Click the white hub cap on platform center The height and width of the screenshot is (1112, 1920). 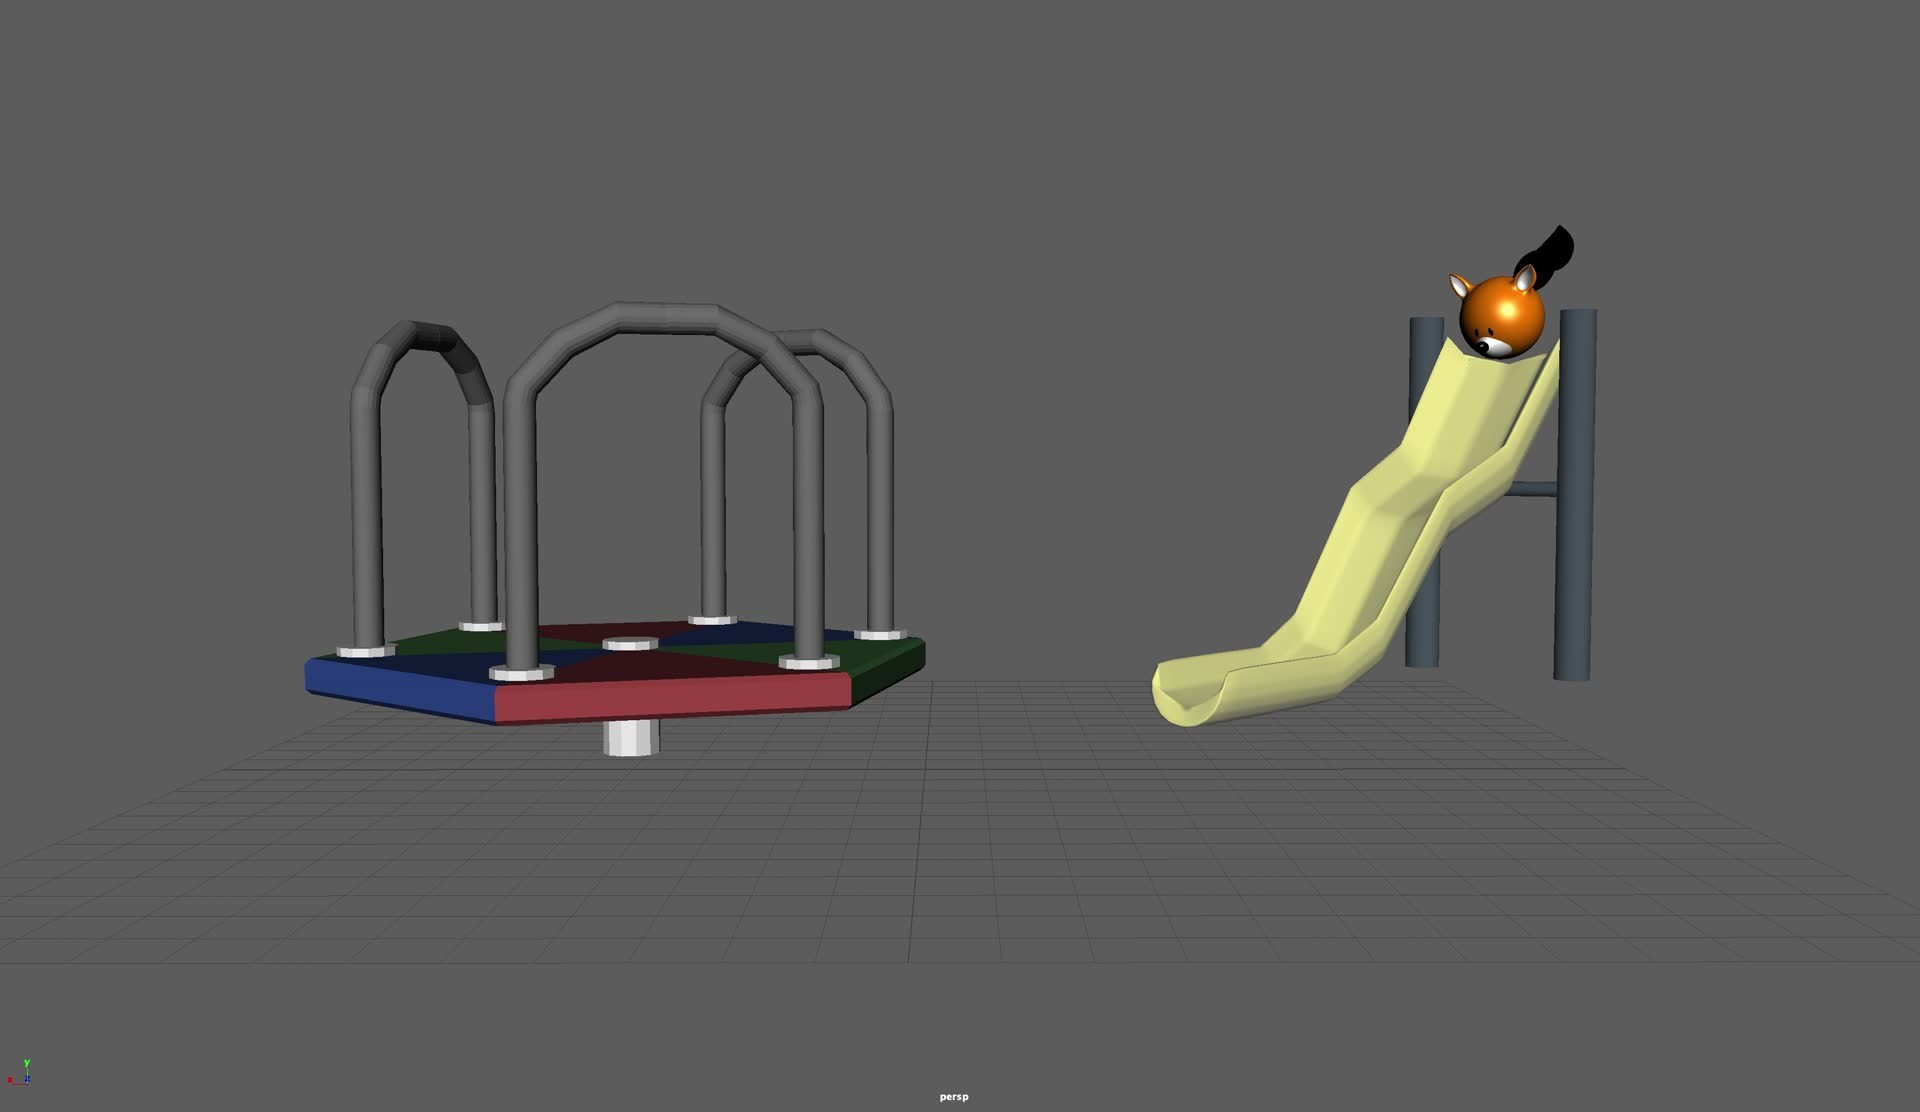(630, 643)
